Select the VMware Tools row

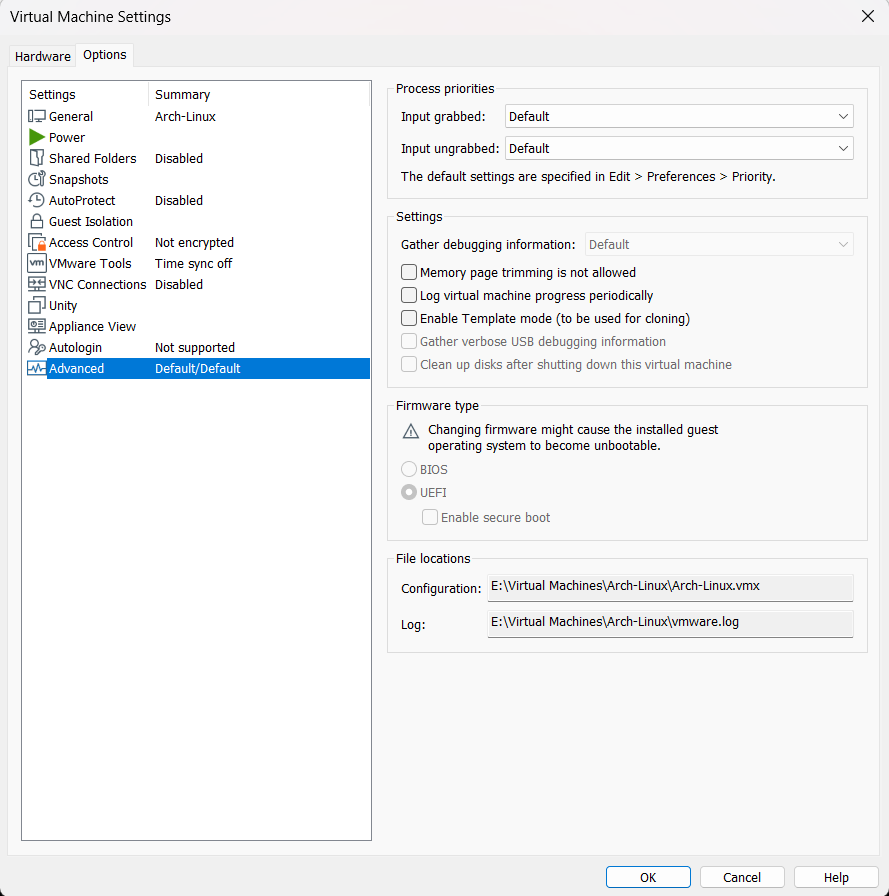click(x=196, y=263)
